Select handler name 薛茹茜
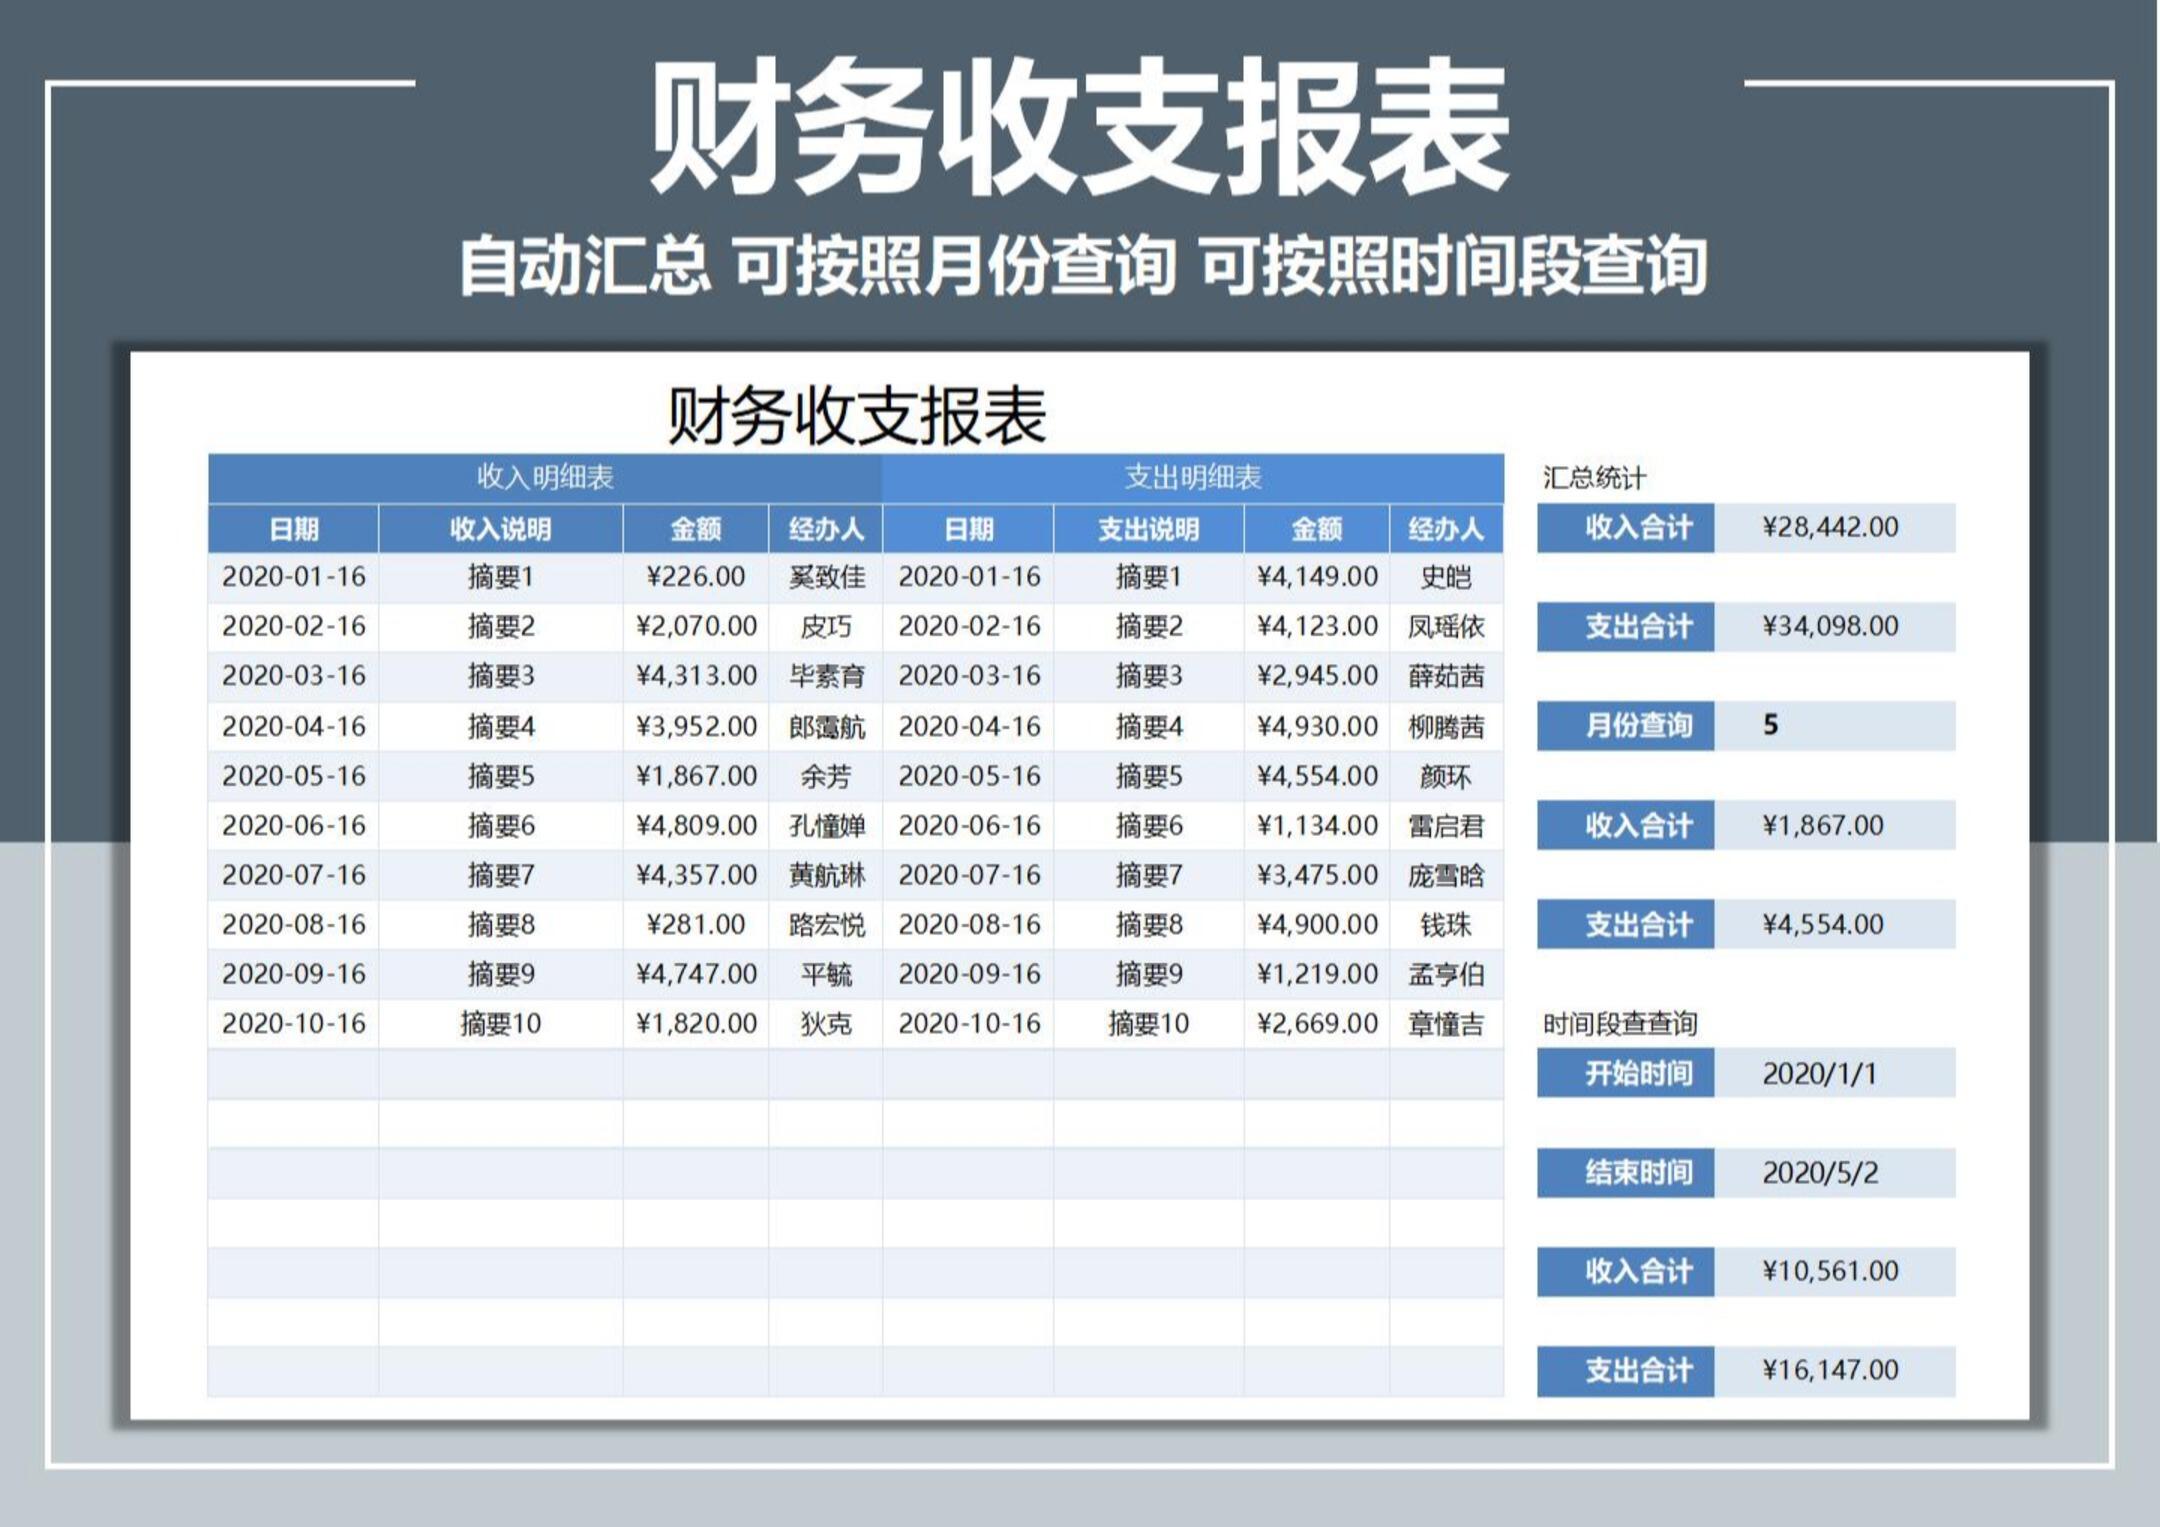This screenshot has height=1527, width=2160. pyautogui.click(x=1446, y=676)
